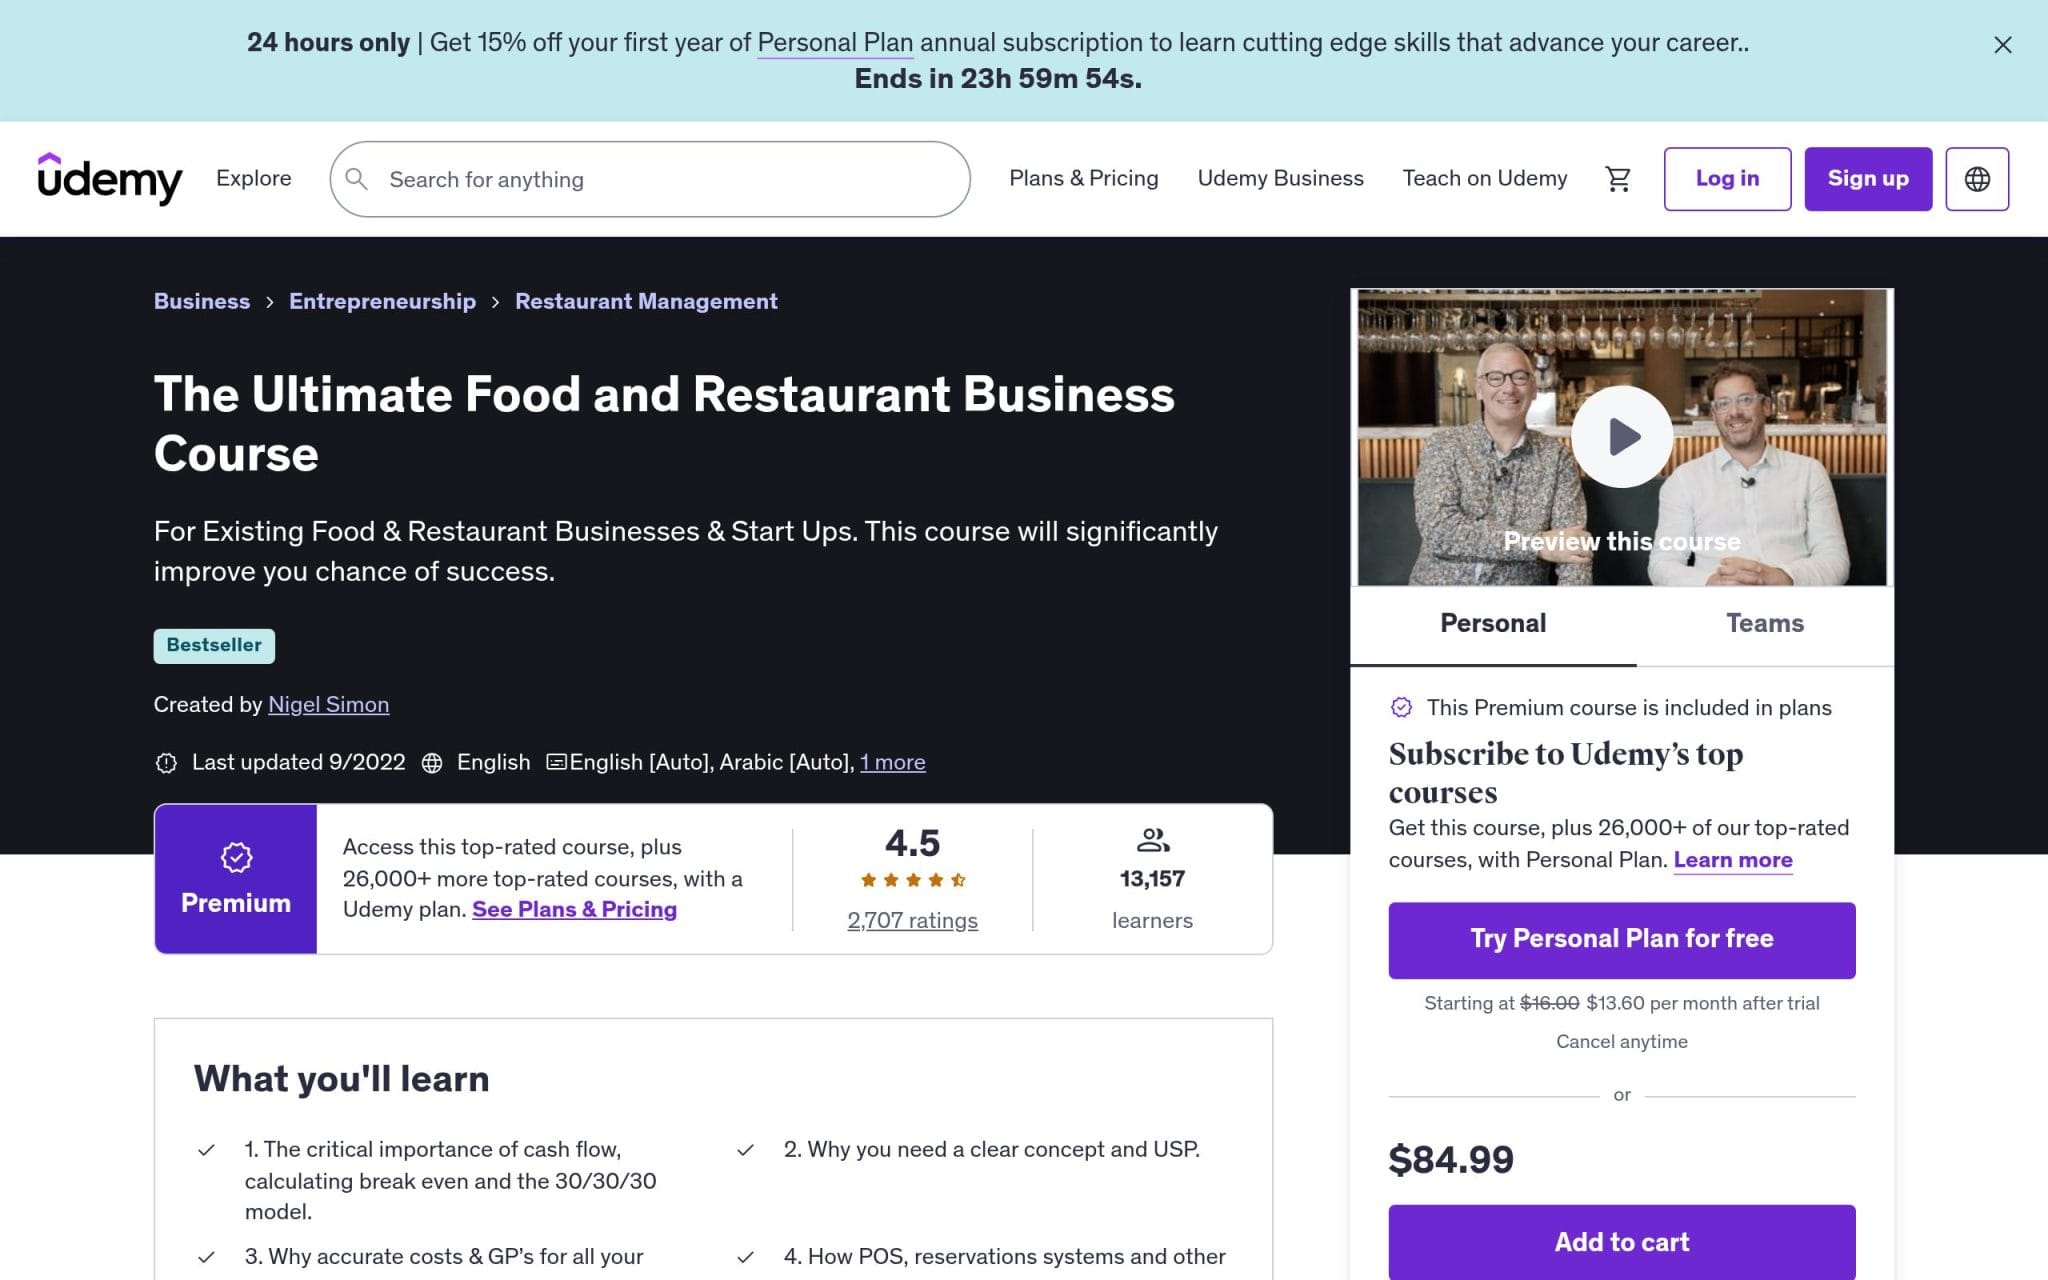This screenshot has height=1280, width=2048.
Task: Click checkmark beside cash flow item
Action: [206, 1150]
